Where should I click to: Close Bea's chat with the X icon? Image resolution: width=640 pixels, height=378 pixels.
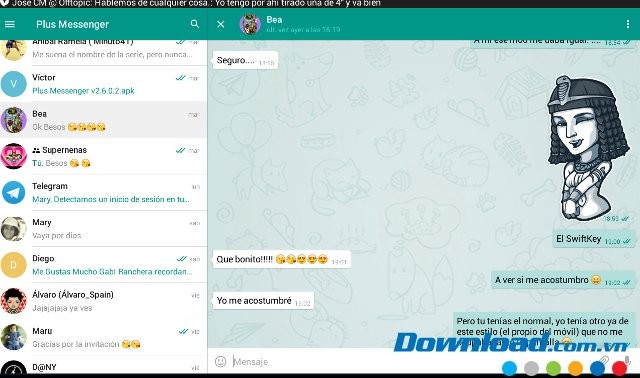[221, 24]
